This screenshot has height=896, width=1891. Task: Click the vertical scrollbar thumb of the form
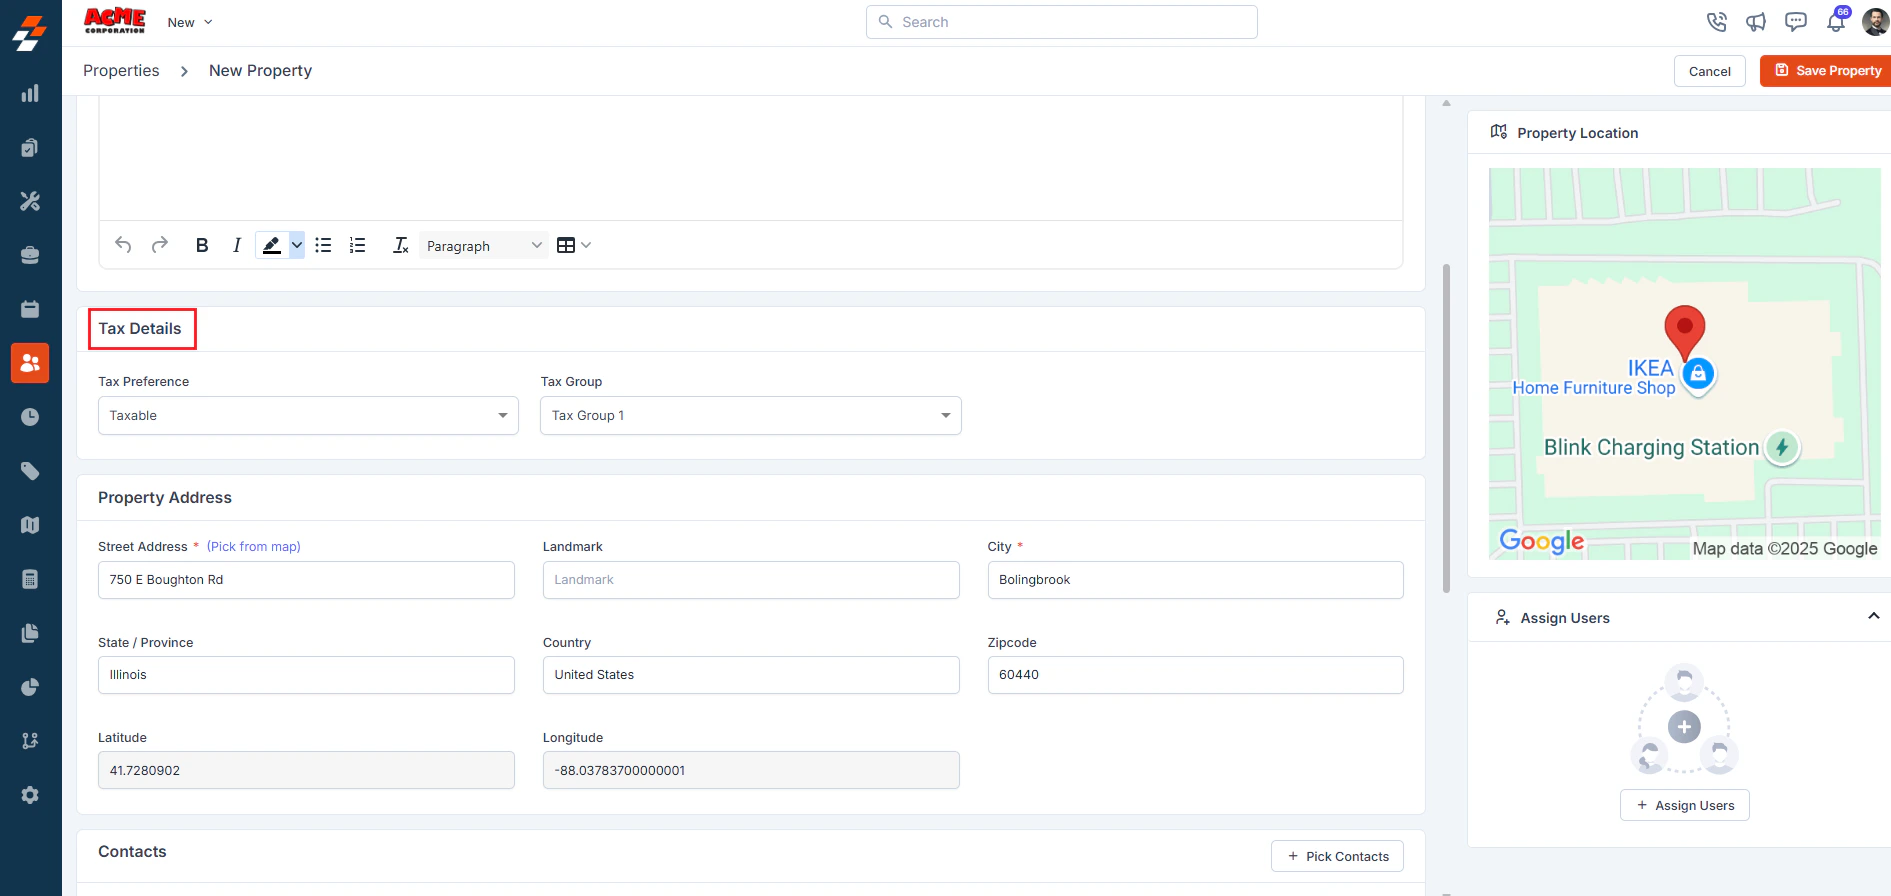pos(1446,428)
